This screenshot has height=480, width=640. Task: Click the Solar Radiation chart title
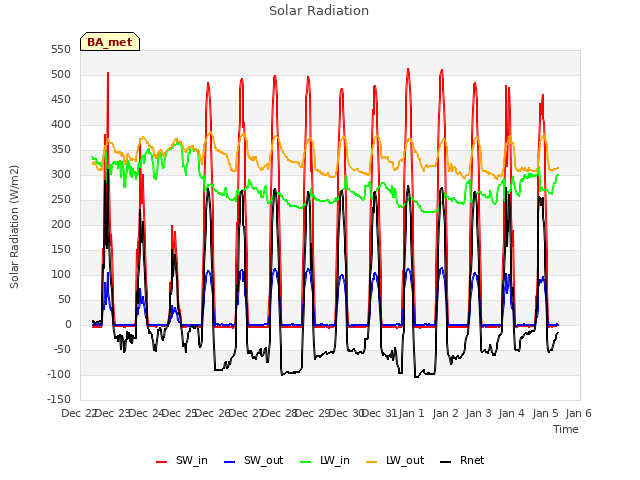[x=319, y=11]
